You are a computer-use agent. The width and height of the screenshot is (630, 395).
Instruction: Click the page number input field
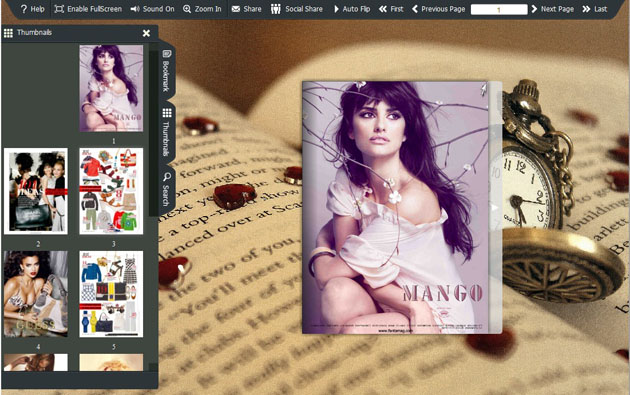499,9
